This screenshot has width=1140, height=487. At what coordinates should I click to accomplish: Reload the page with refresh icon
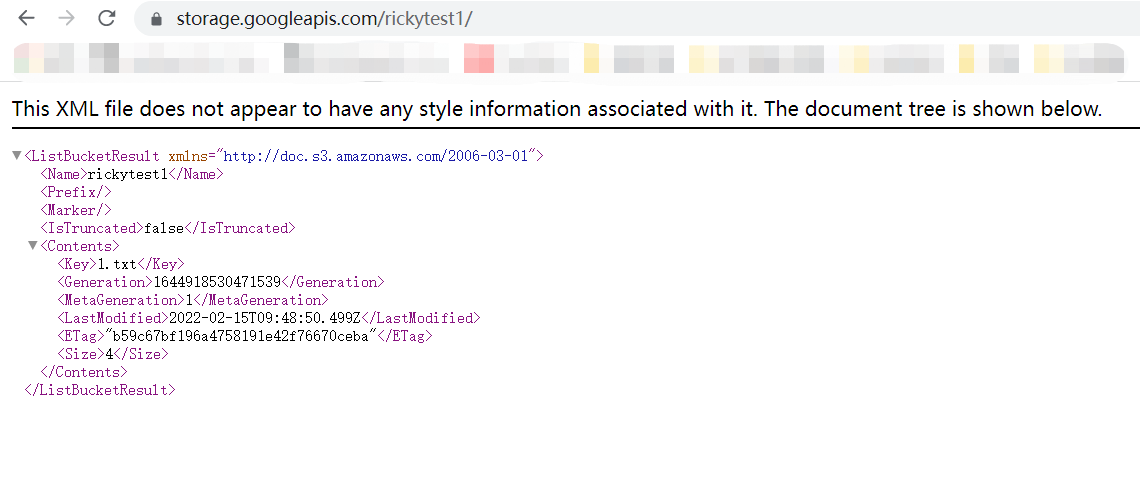(107, 18)
